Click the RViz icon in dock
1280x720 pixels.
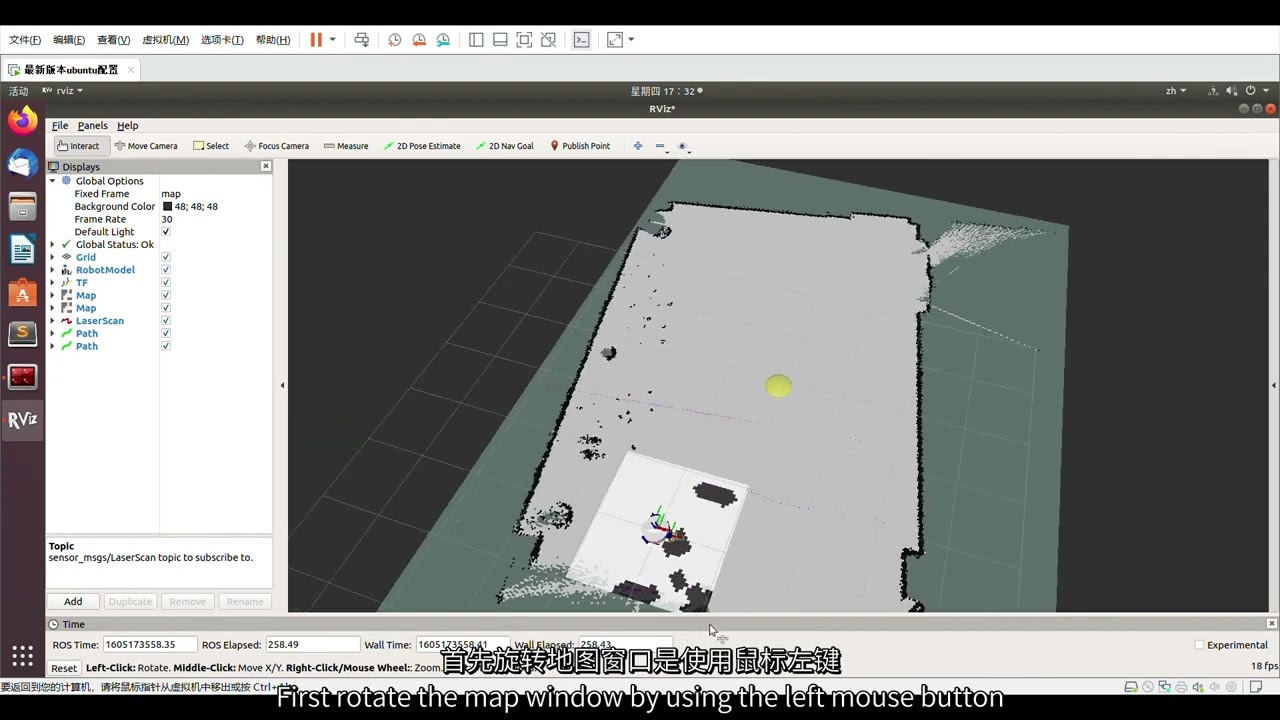tap(22, 420)
